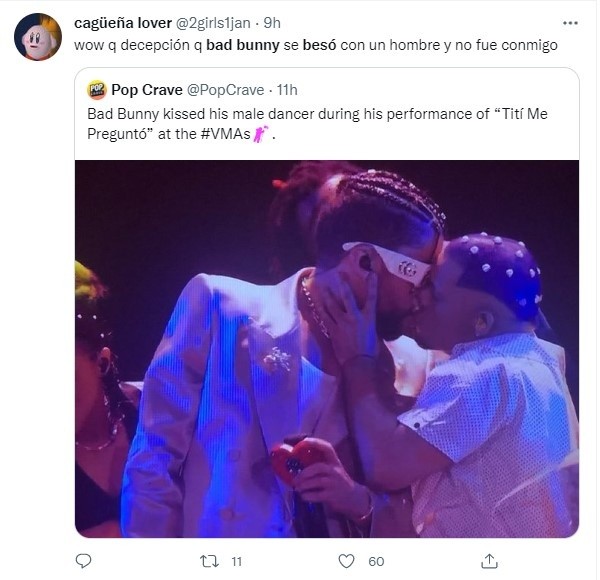This screenshot has width=600, height=580.
Task: Follow the #VMAs hashtag link
Action: tap(225, 135)
